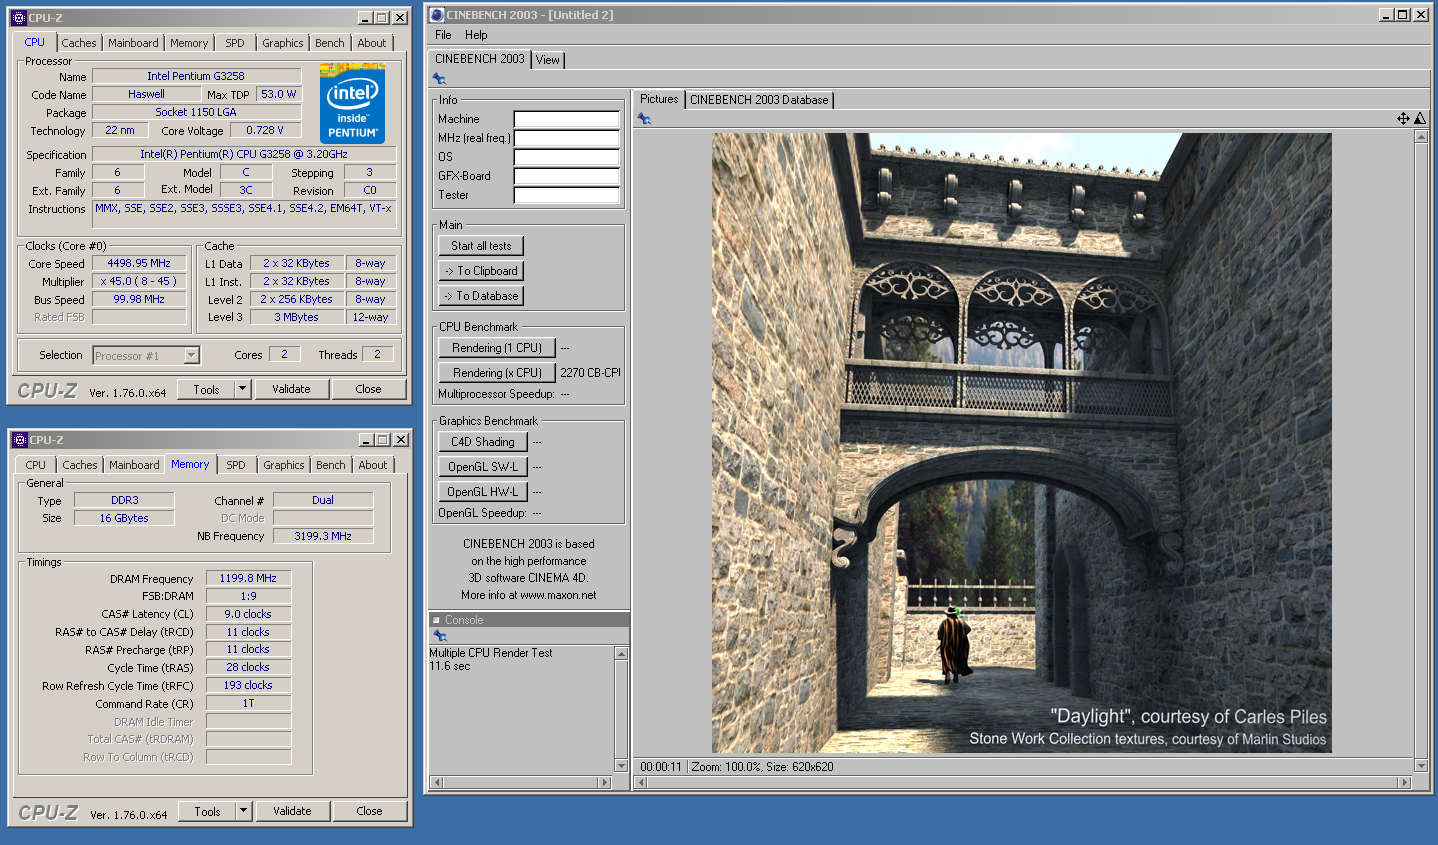Open the Processor #1 selection combo box

(x=146, y=355)
